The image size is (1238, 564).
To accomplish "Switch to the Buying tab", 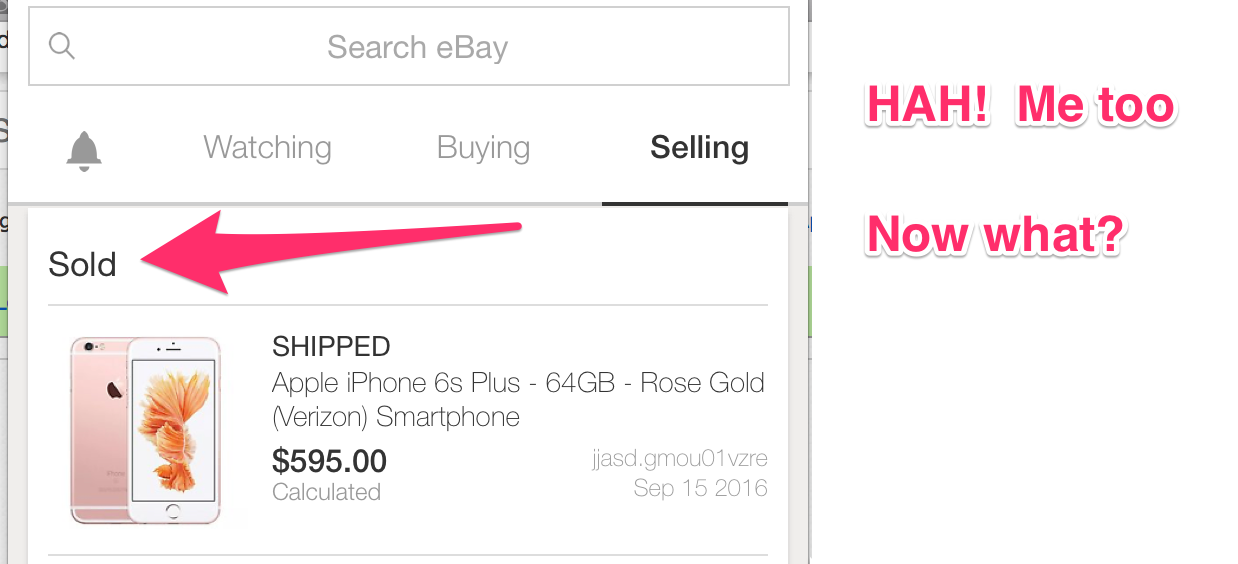I will [x=483, y=148].
